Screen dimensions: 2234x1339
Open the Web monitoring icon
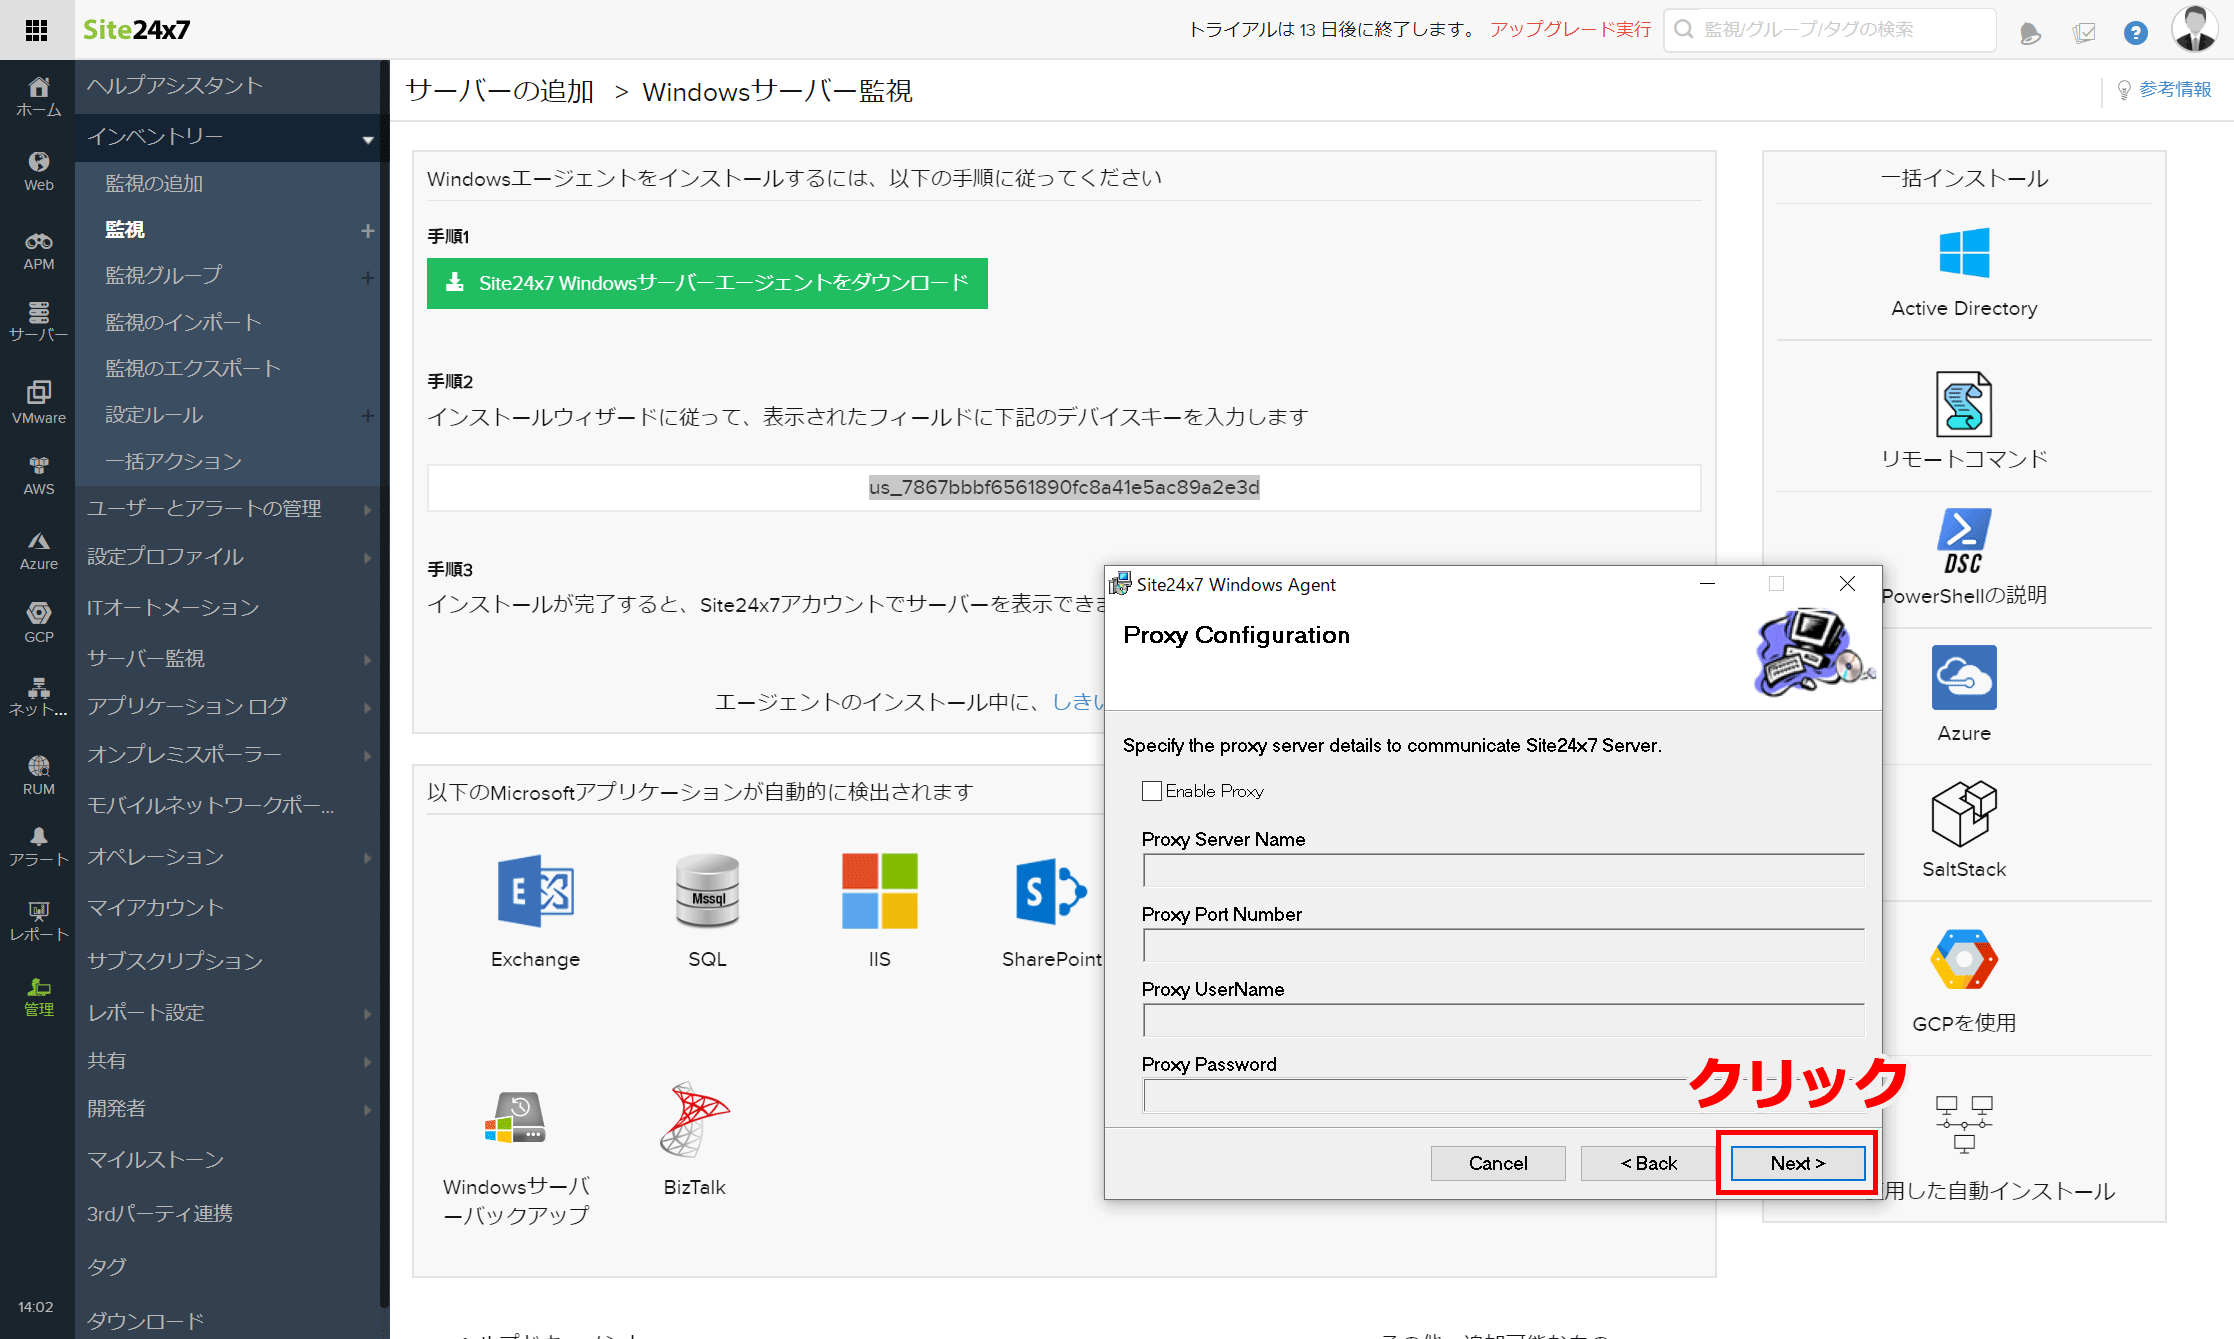[x=38, y=171]
